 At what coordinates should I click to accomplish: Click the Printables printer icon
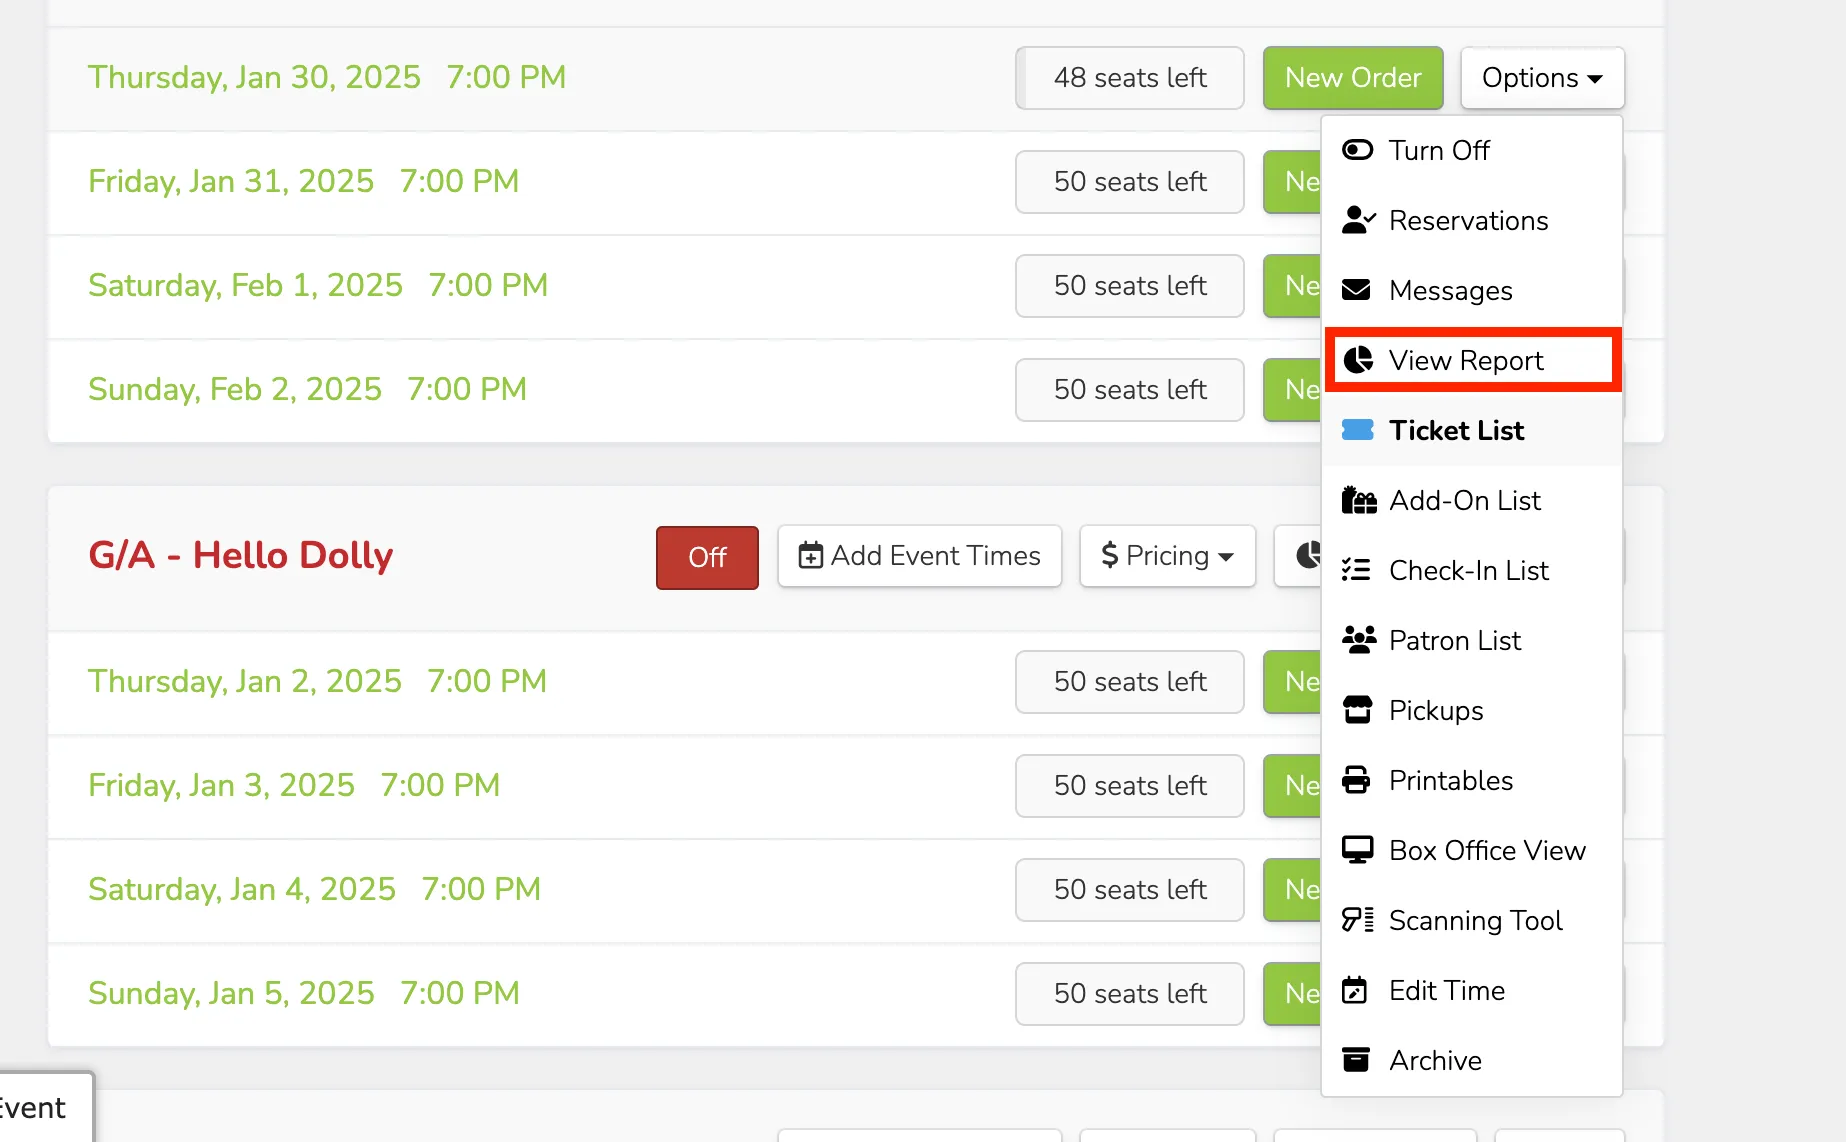click(1356, 780)
